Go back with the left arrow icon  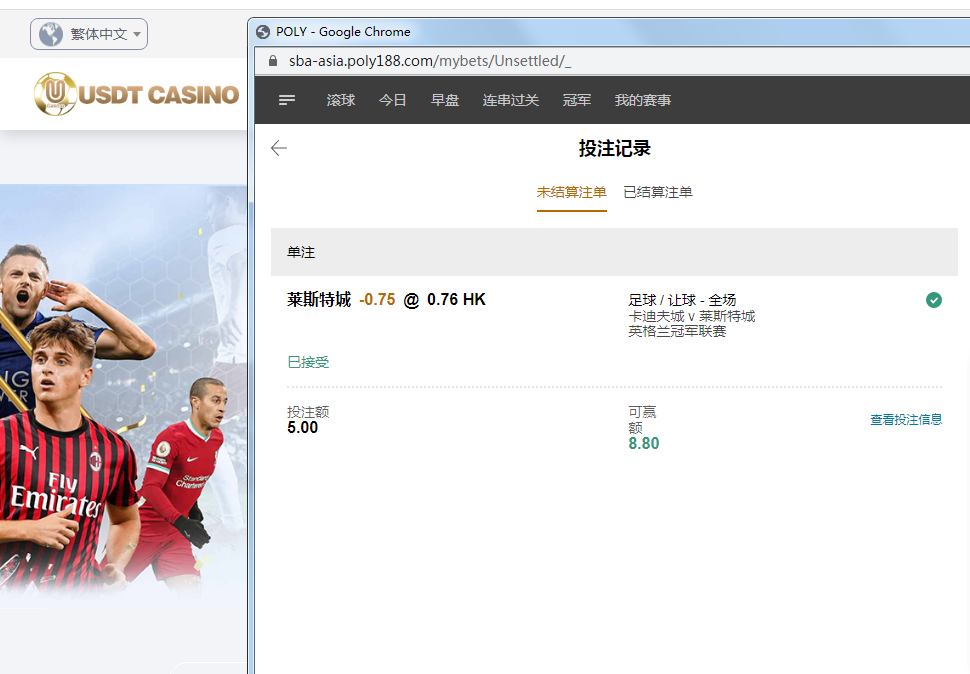279,148
